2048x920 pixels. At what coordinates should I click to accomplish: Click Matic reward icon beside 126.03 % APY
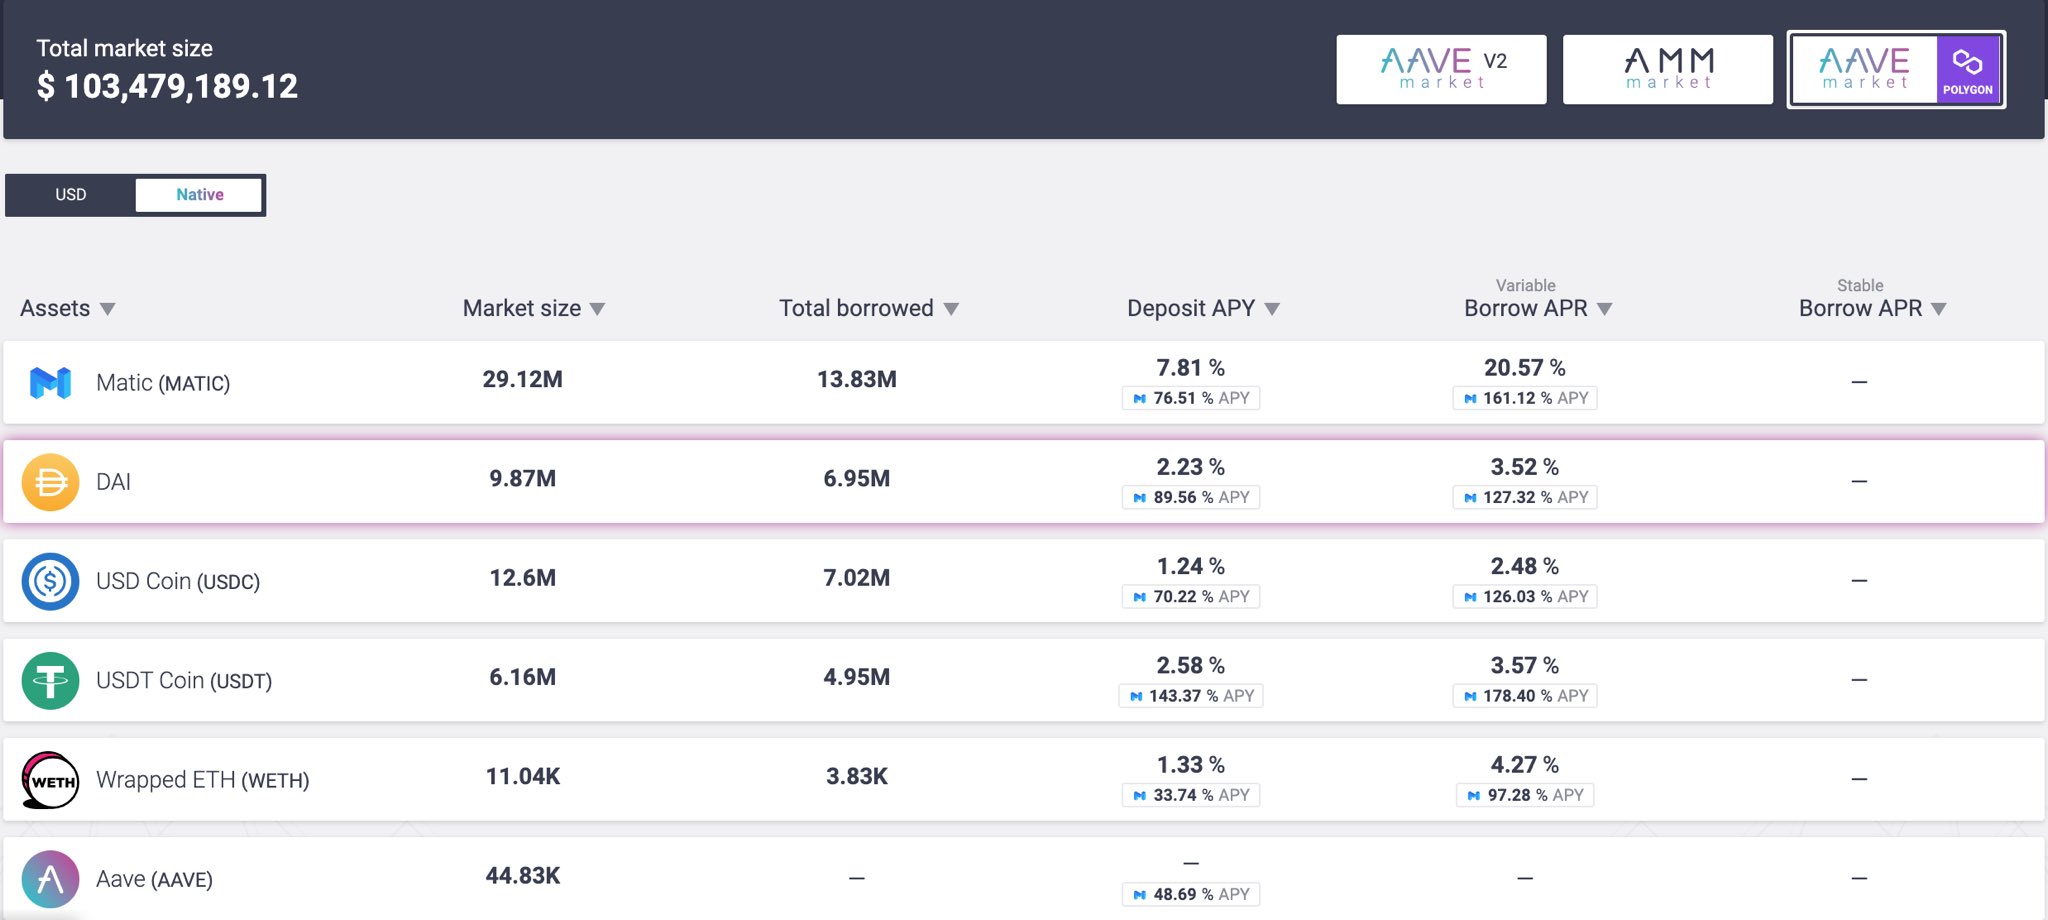pos(1470,597)
